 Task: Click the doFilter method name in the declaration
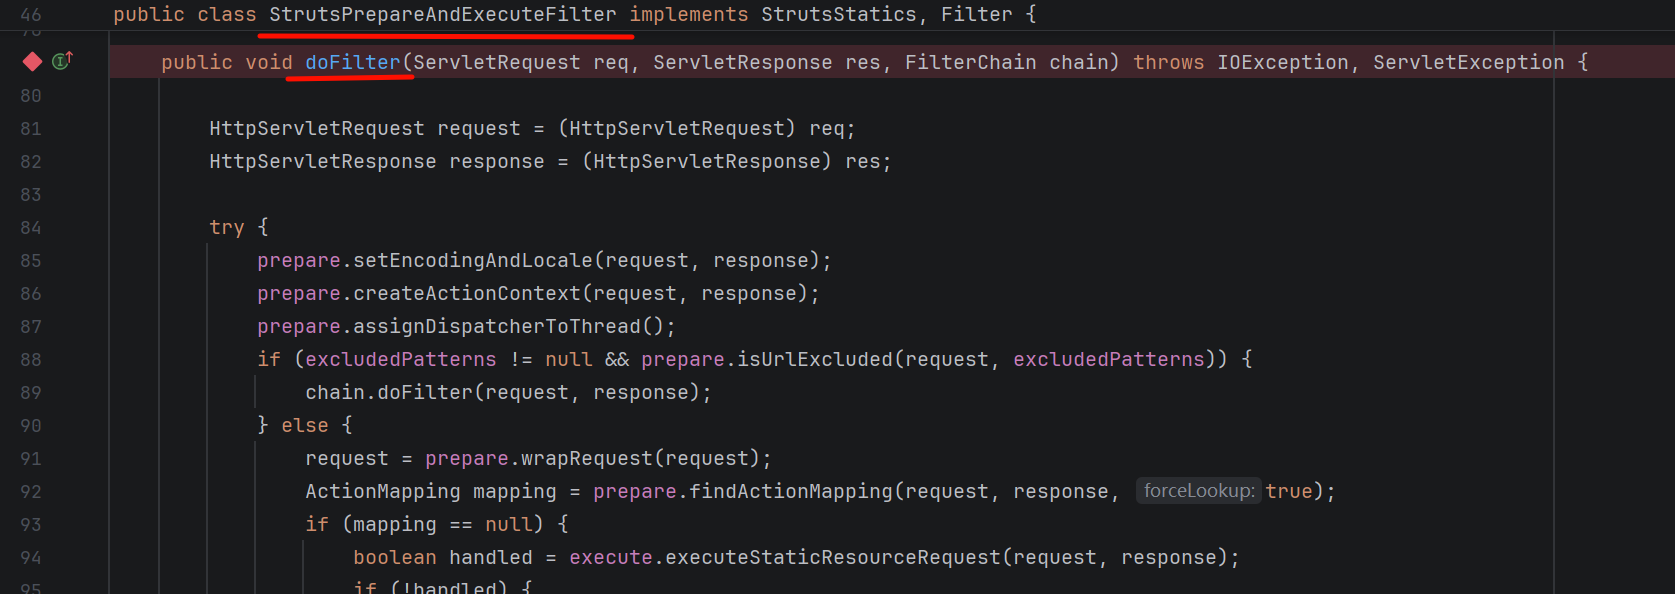pyautogui.click(x=353, y=62)
